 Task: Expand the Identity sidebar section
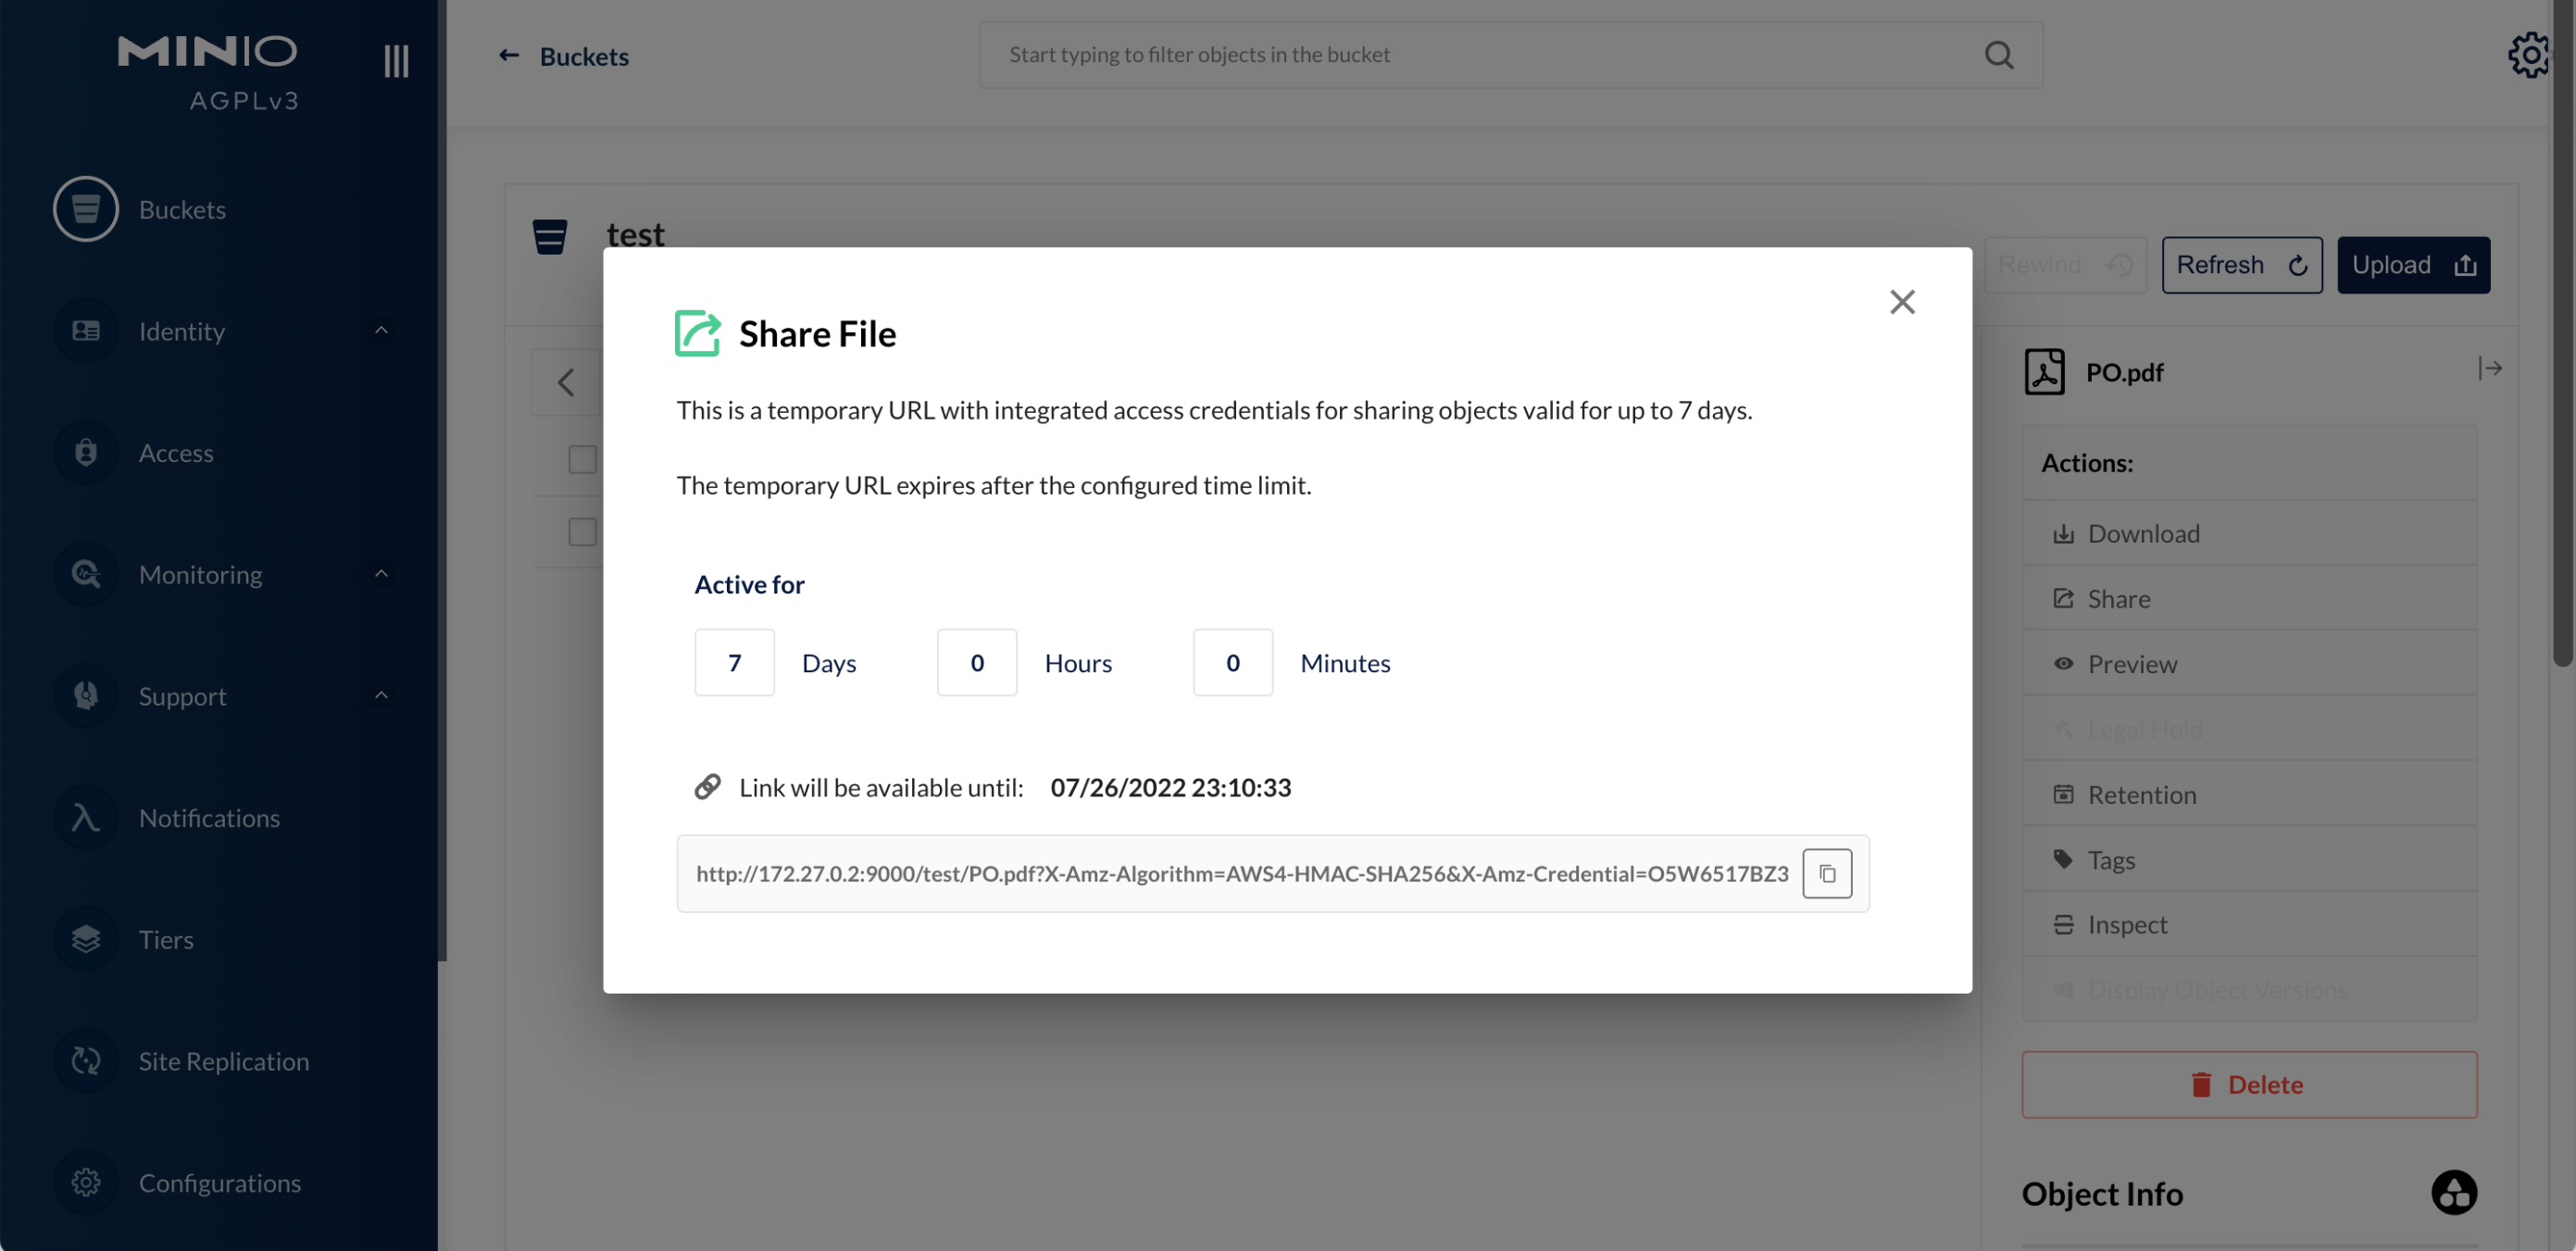pyautogui.click(x=381, y=331)
